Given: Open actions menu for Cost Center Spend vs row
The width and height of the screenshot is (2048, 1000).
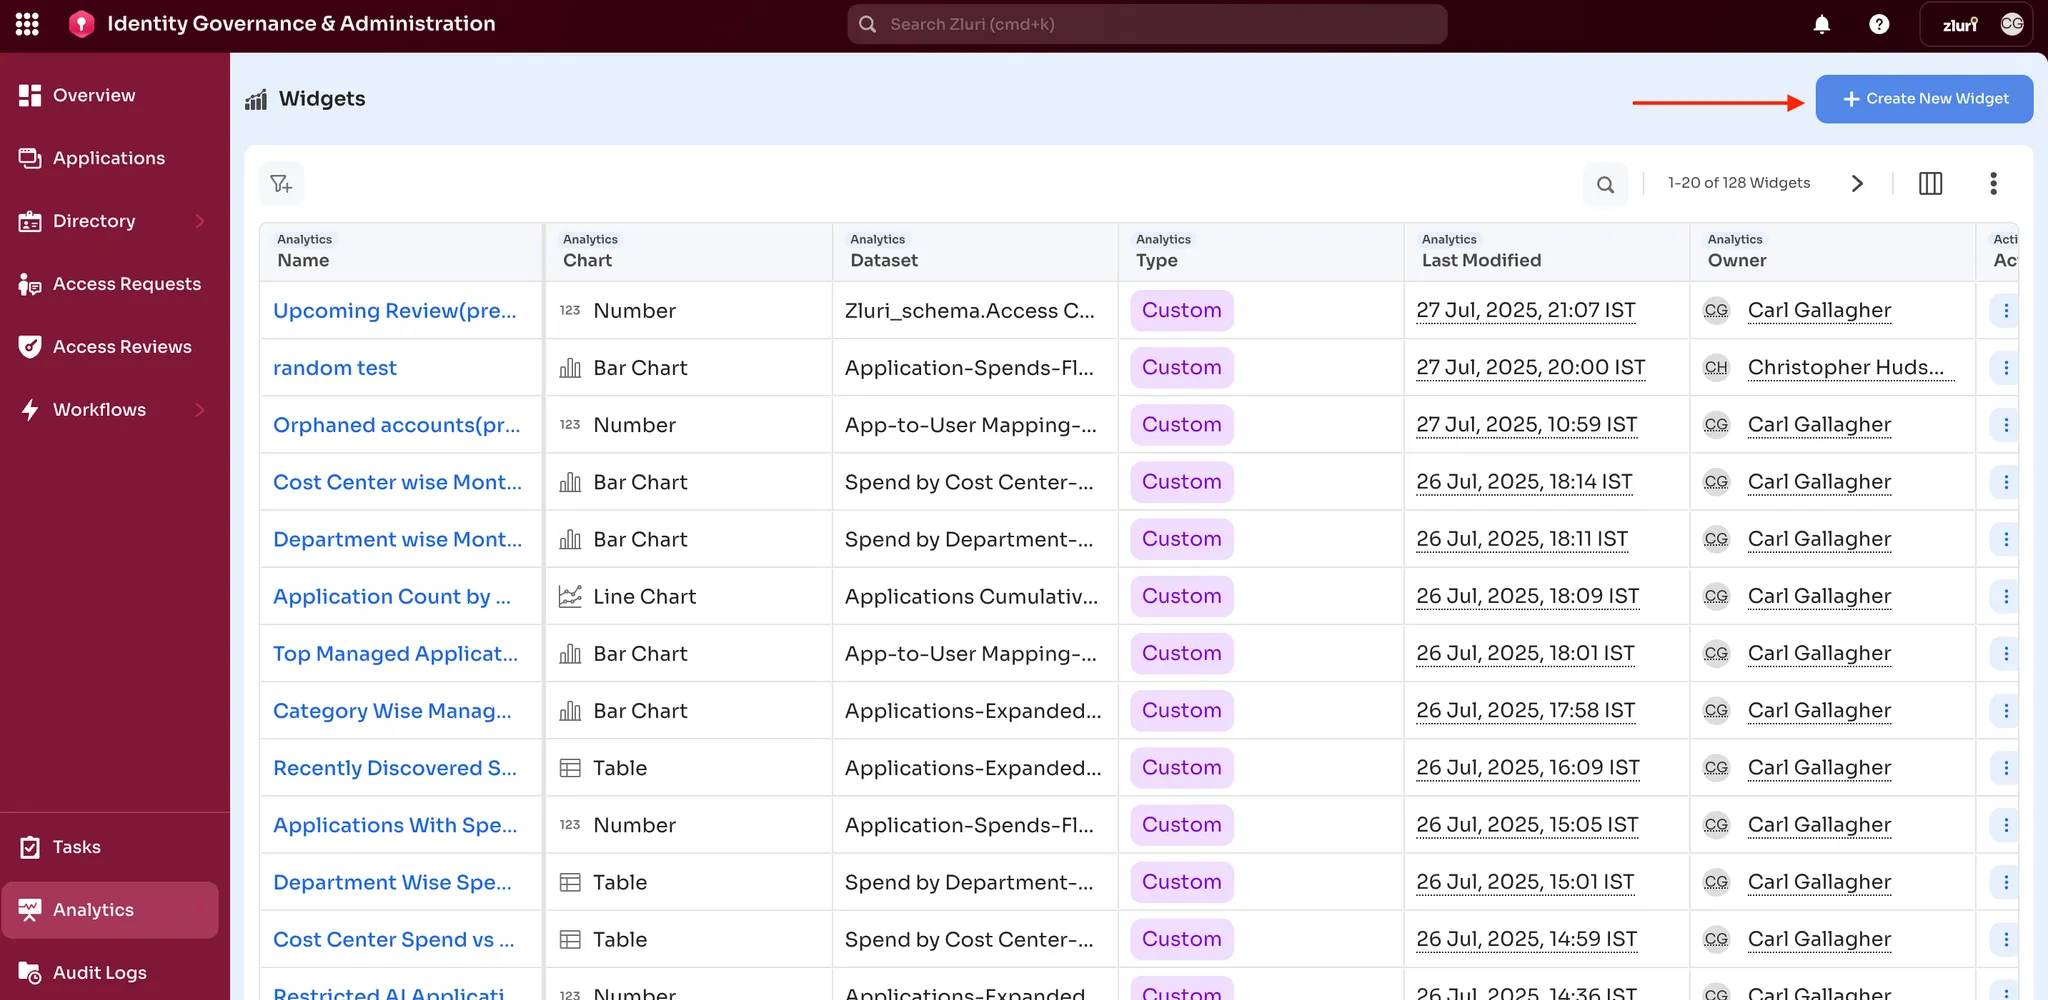Looking at the screenshot, I should (x=2005, y=940).
